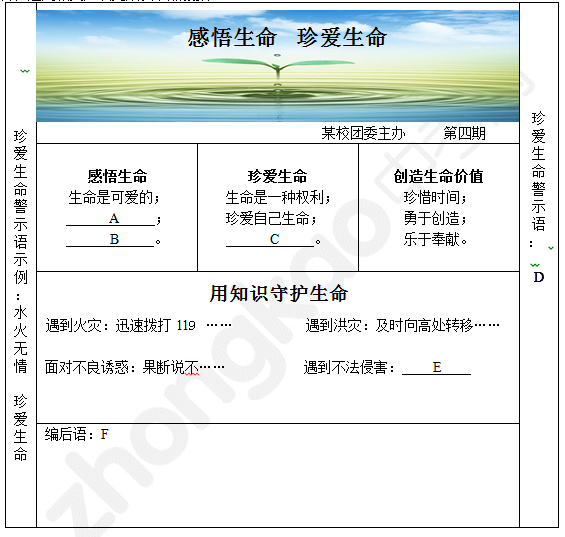Click the letter D in right column
Viewport: 565px width, 537px height.
[x=538, y=277]
